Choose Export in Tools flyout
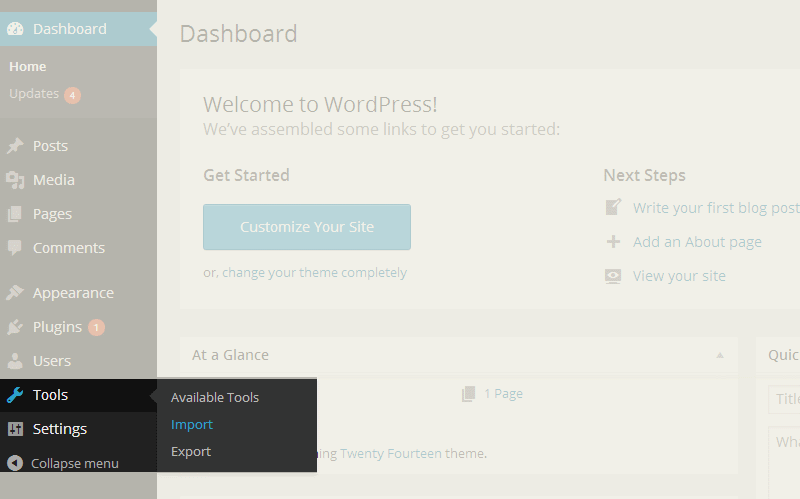This screenshot has height=499, width=800. [x=191, y=452]
